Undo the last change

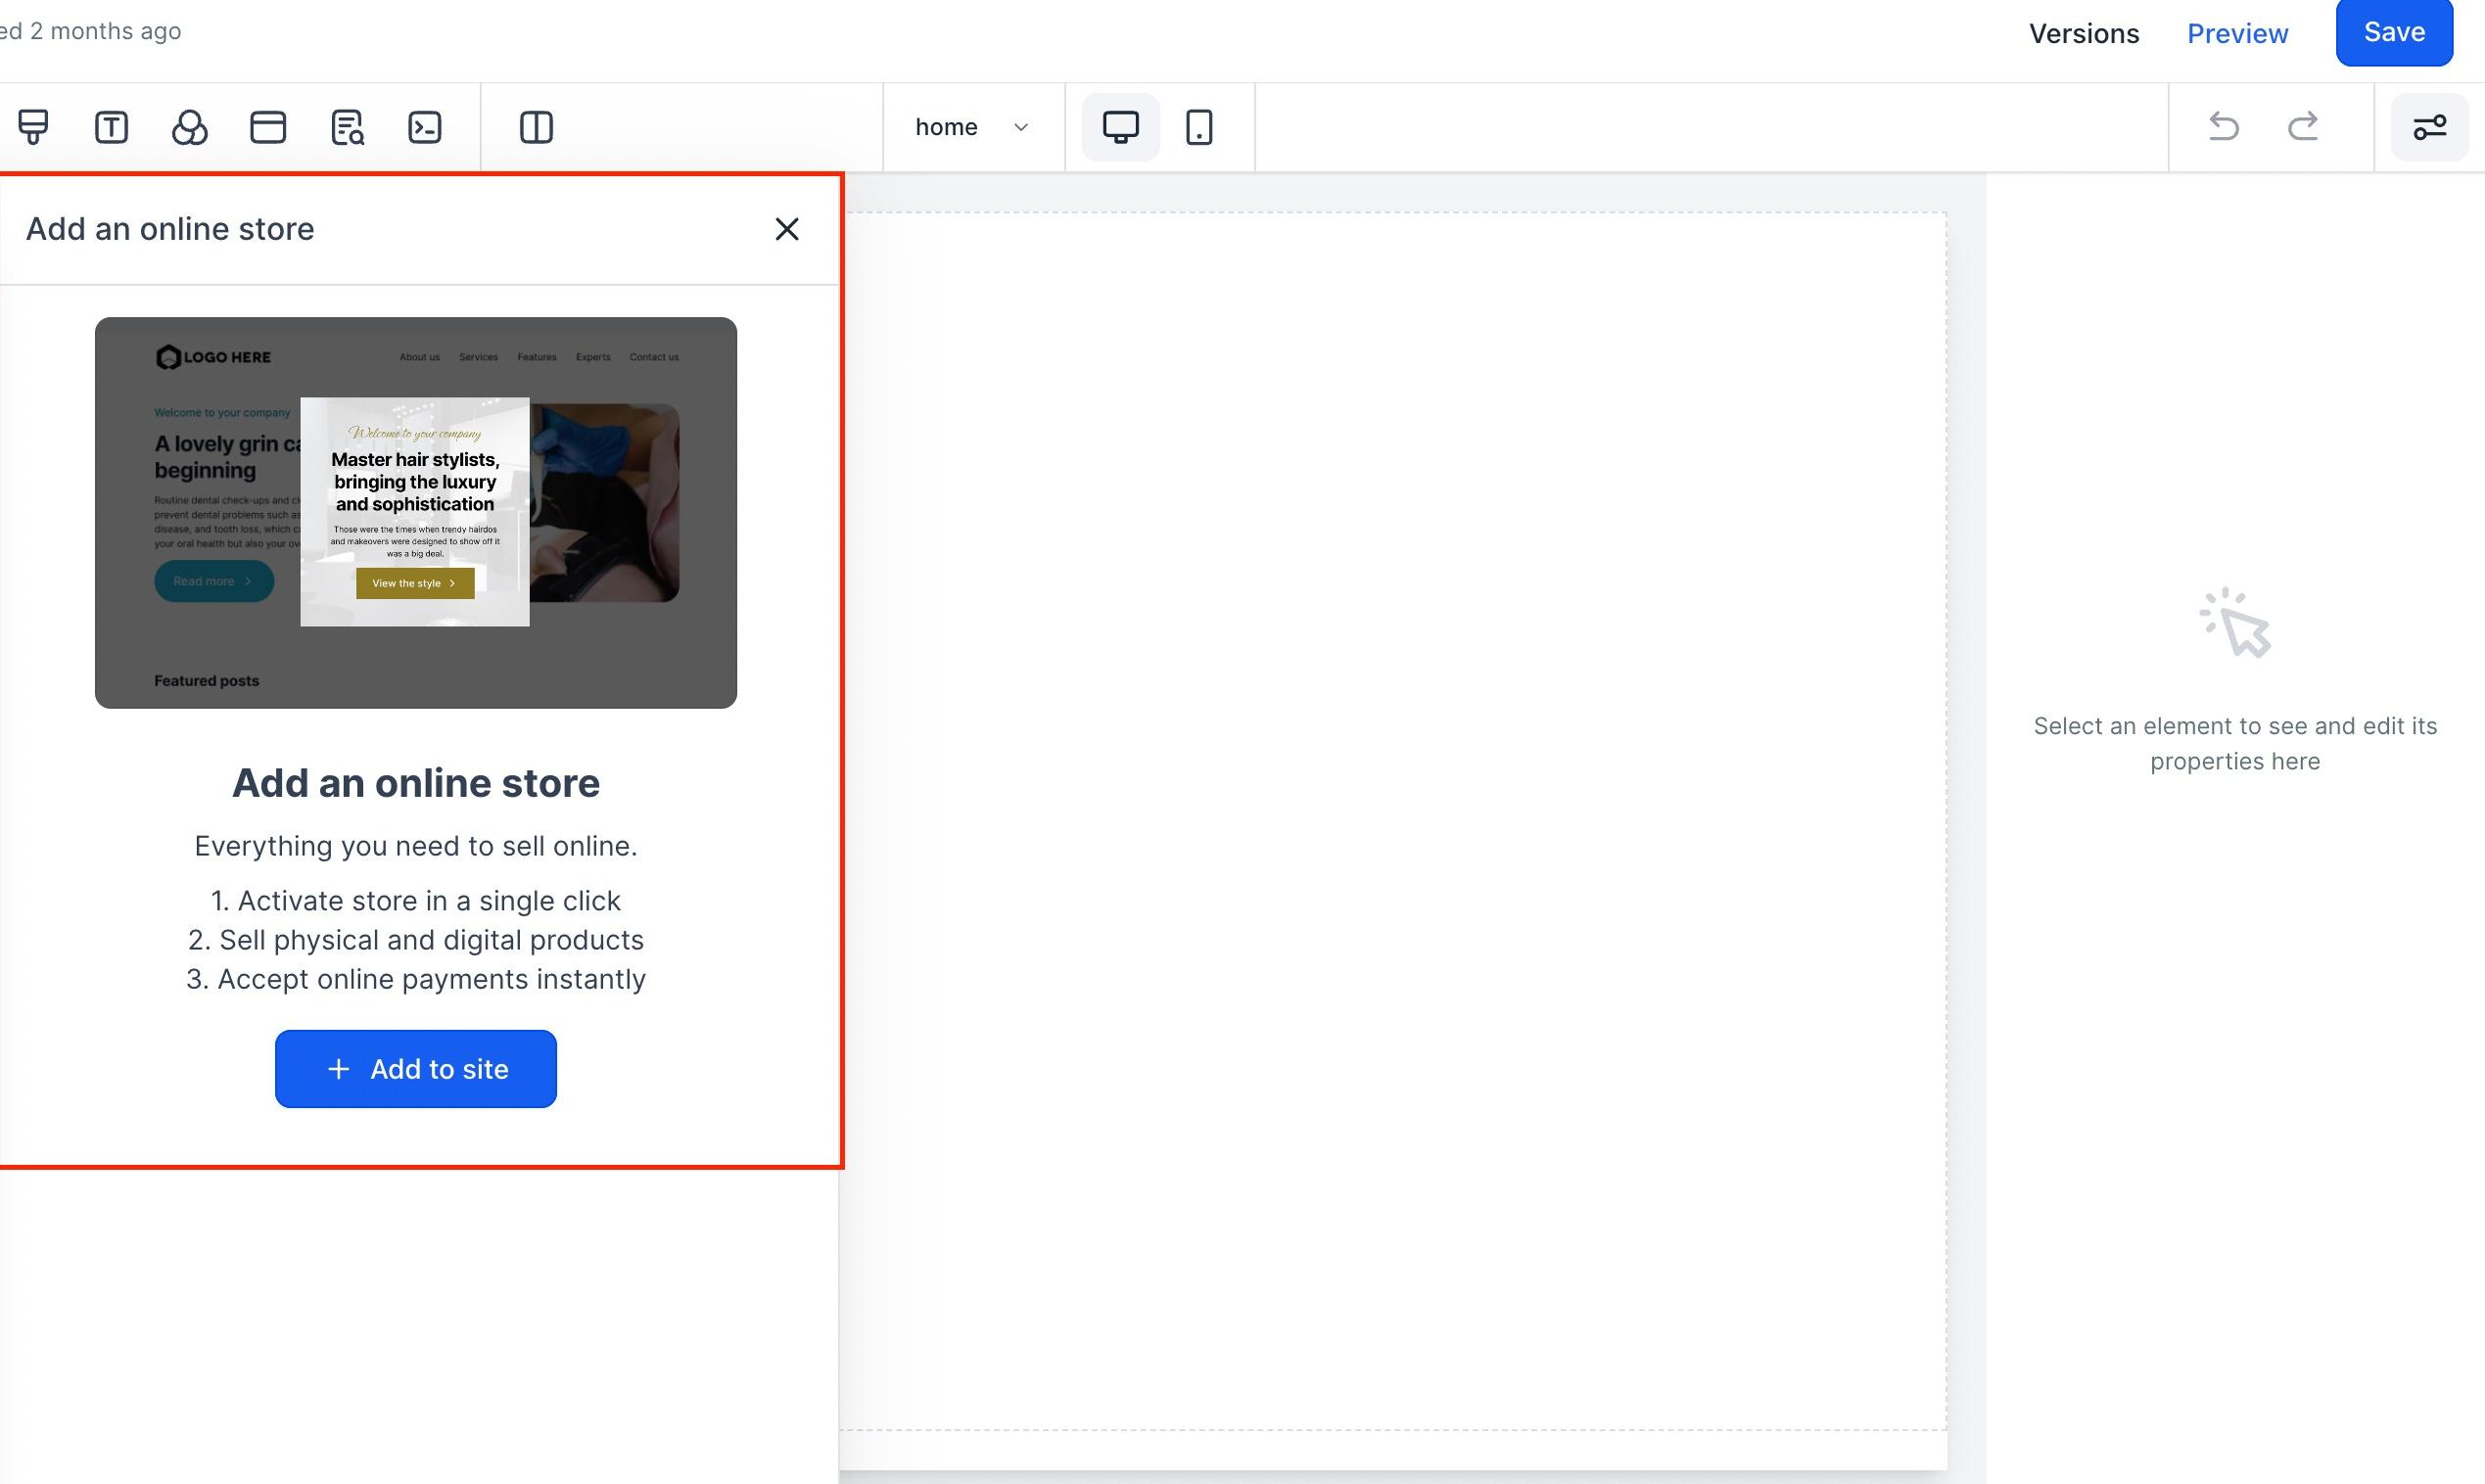pyautogui.click(x=2224, y=126)
